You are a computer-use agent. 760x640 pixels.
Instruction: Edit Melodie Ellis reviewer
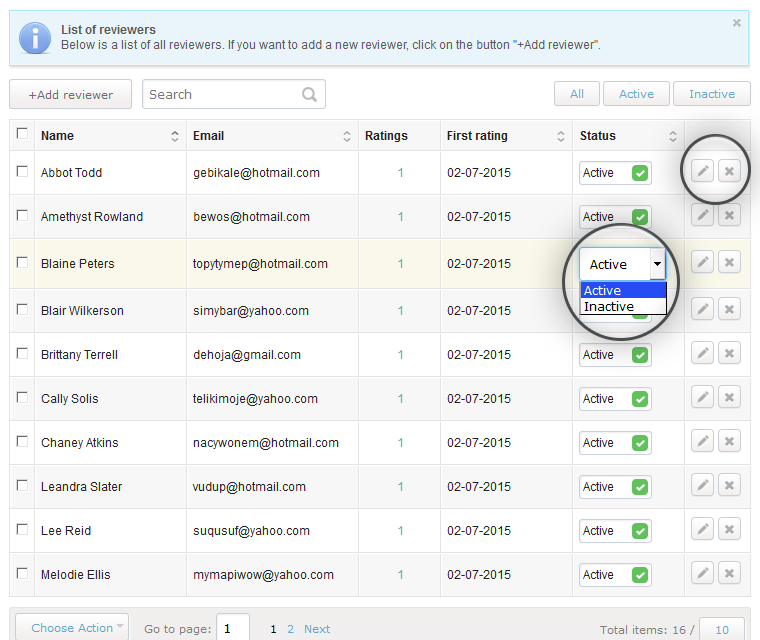point(702,573)
